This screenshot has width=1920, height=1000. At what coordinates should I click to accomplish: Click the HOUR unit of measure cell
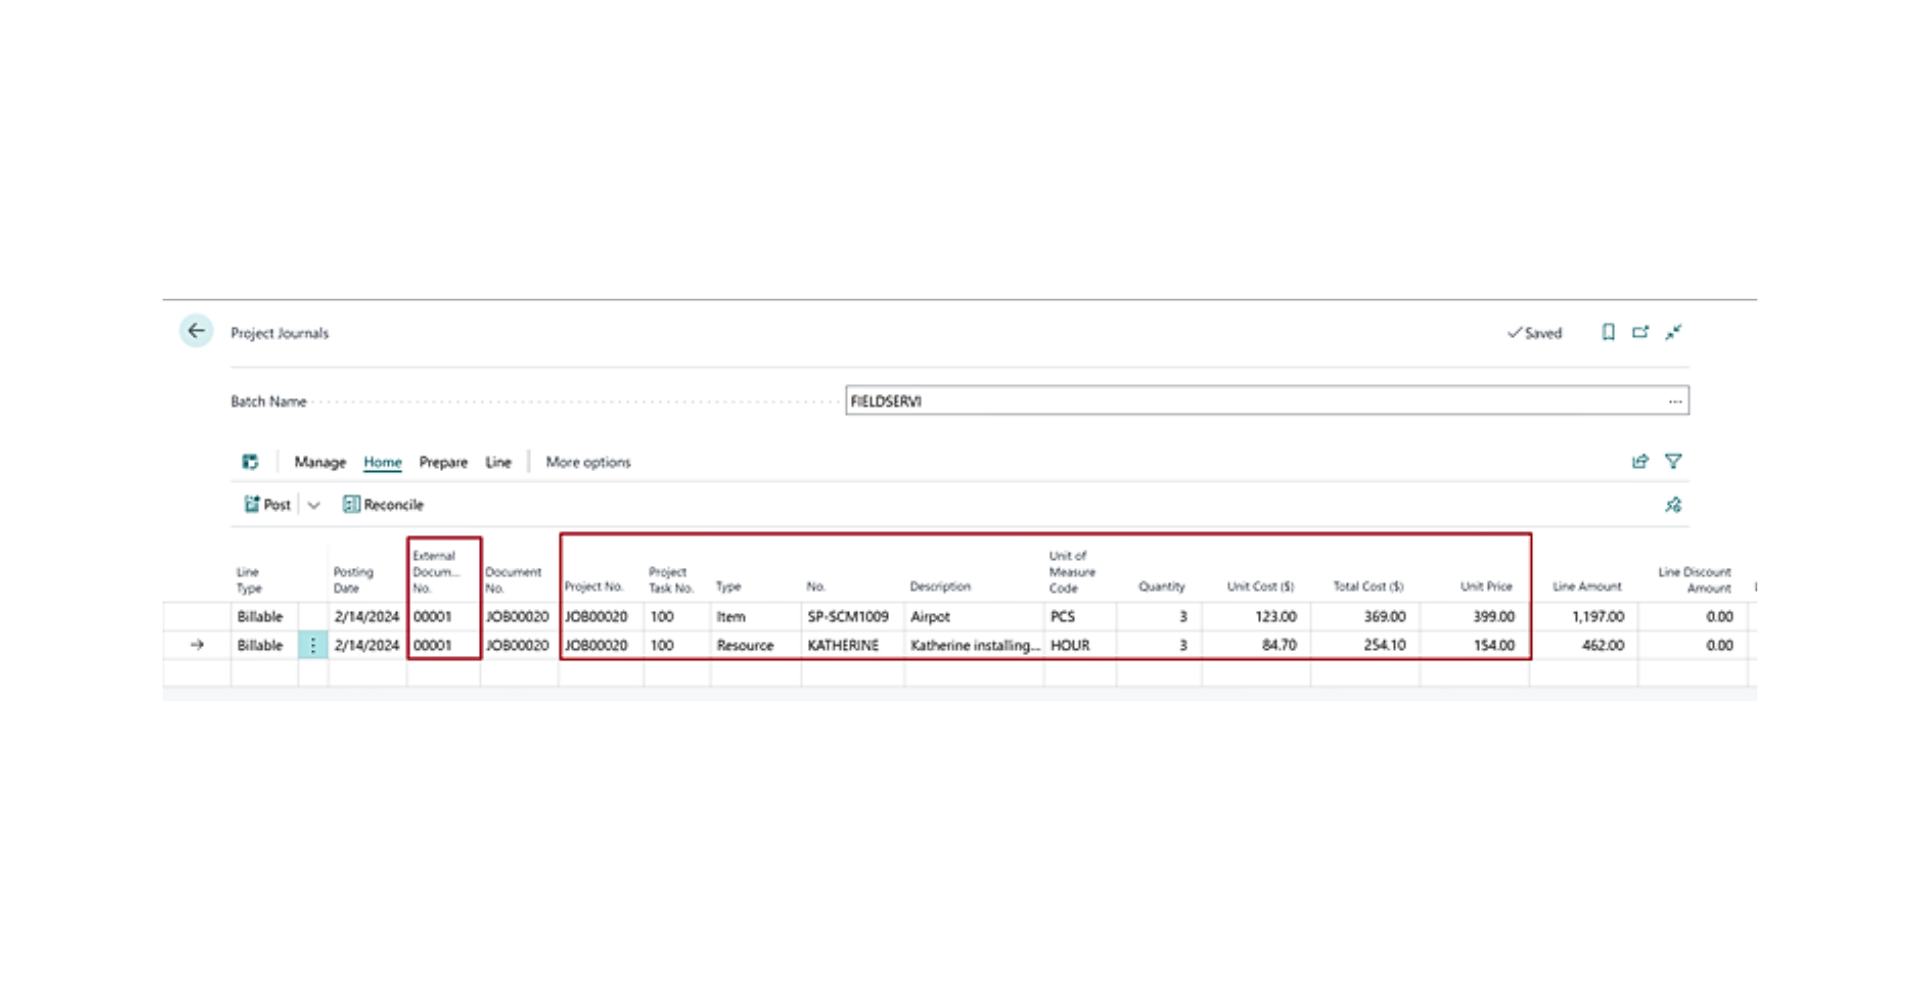(1080, 646)
